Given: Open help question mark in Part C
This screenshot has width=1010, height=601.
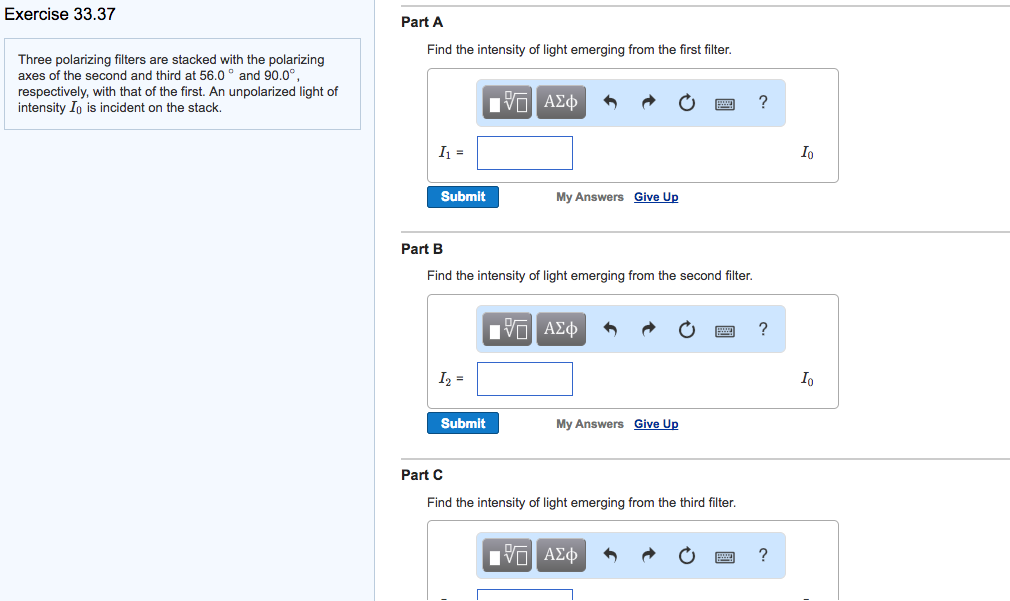Looking at the screenshot, I should [x=764, y=555].
